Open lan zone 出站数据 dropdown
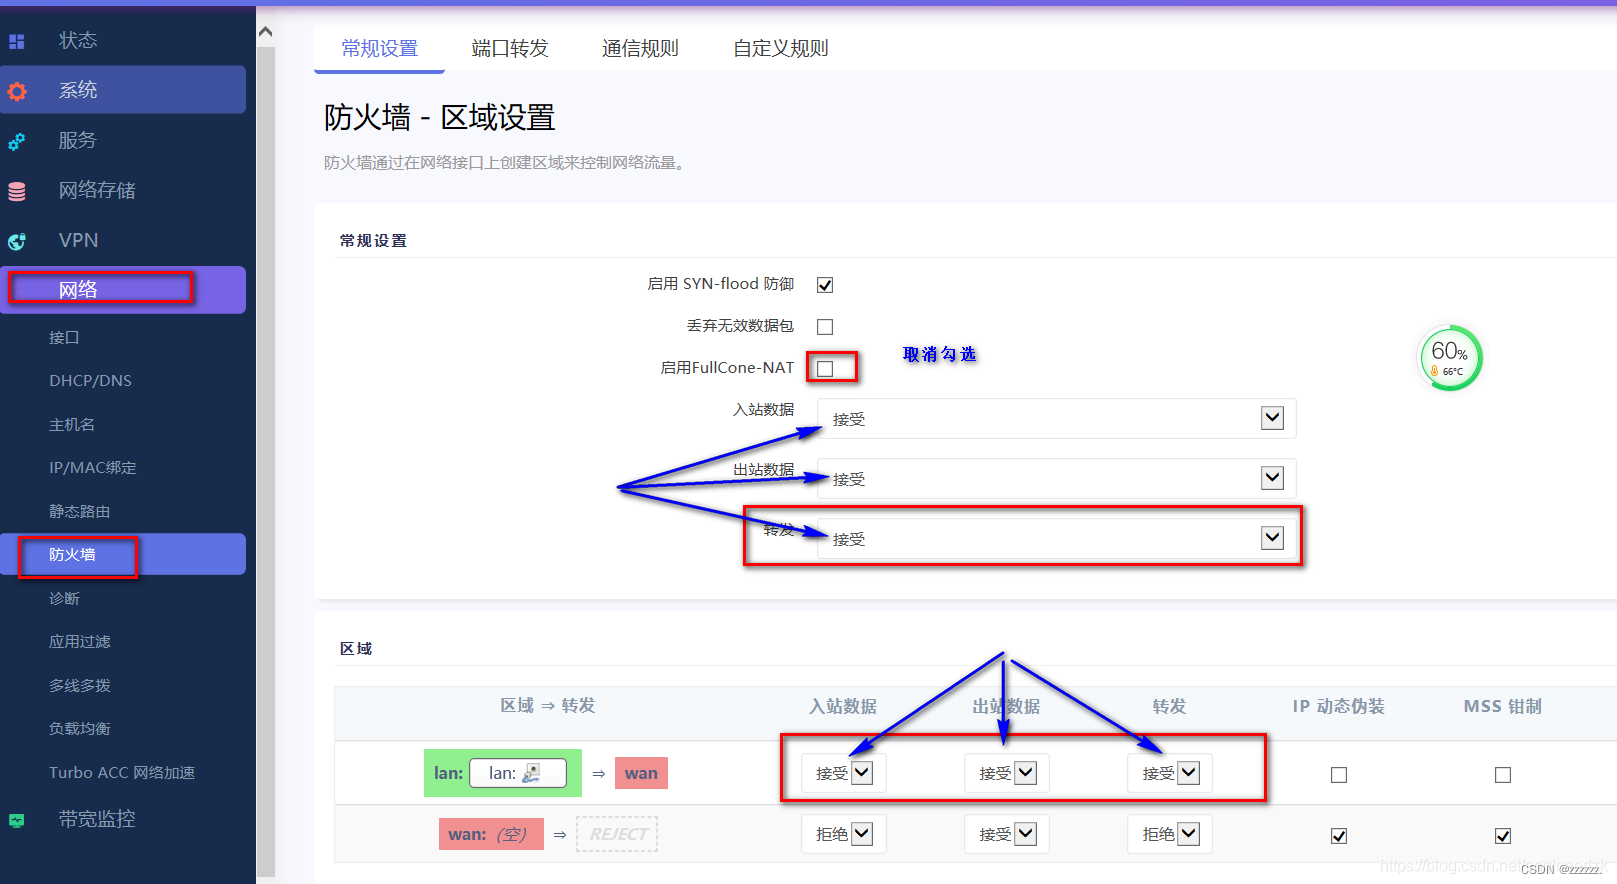This screenshot has height=884, width=1617. (1006, 773)
